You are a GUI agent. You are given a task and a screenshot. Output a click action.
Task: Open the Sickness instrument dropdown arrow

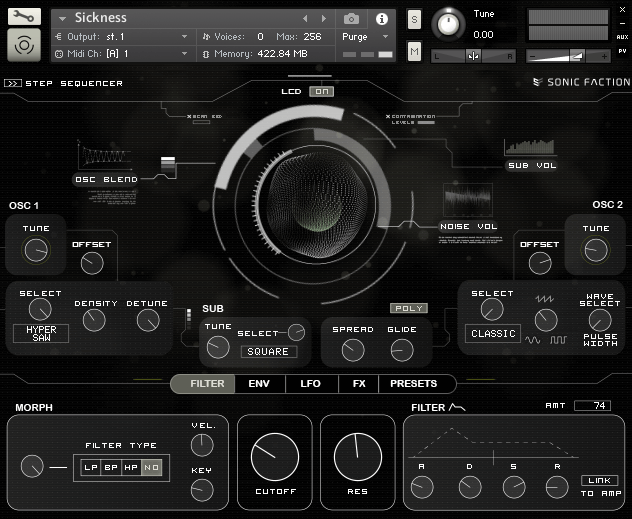click(x=62, y=19)
